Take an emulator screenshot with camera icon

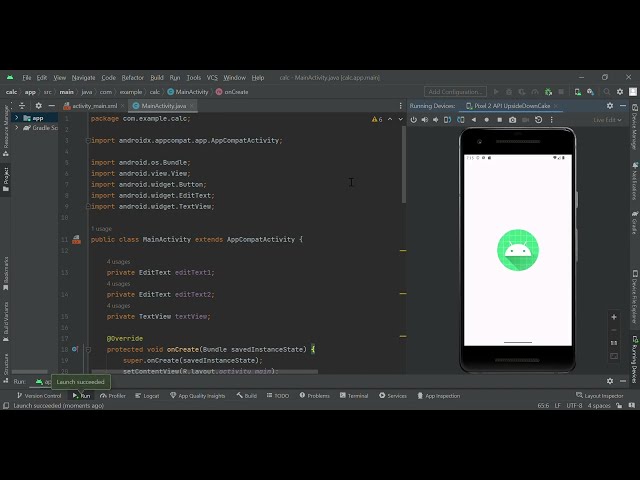pyautogui.click(x=513, y=120)
